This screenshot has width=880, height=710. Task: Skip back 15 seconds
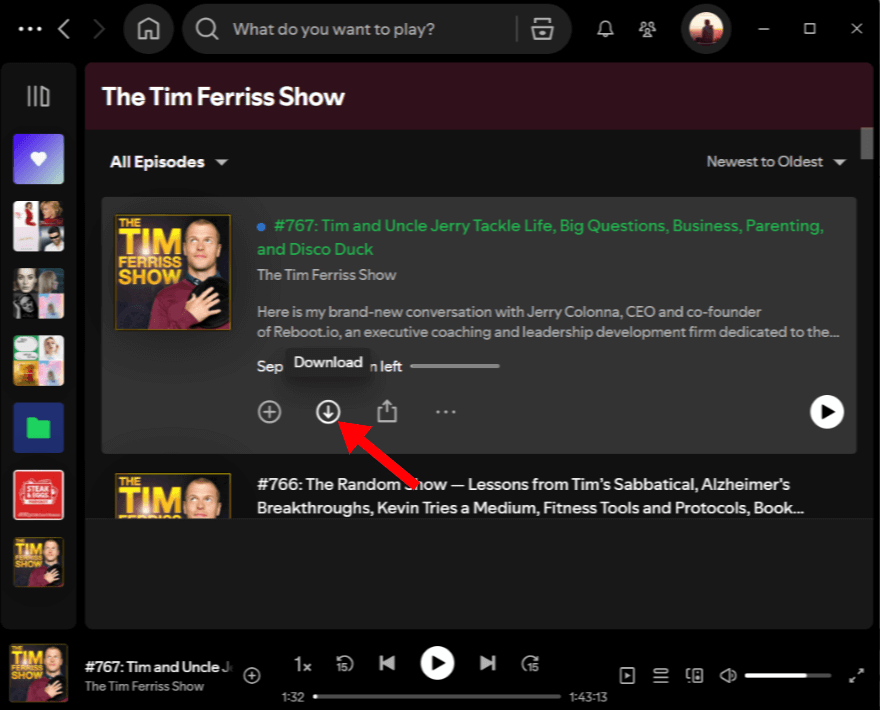pos(344,664)
